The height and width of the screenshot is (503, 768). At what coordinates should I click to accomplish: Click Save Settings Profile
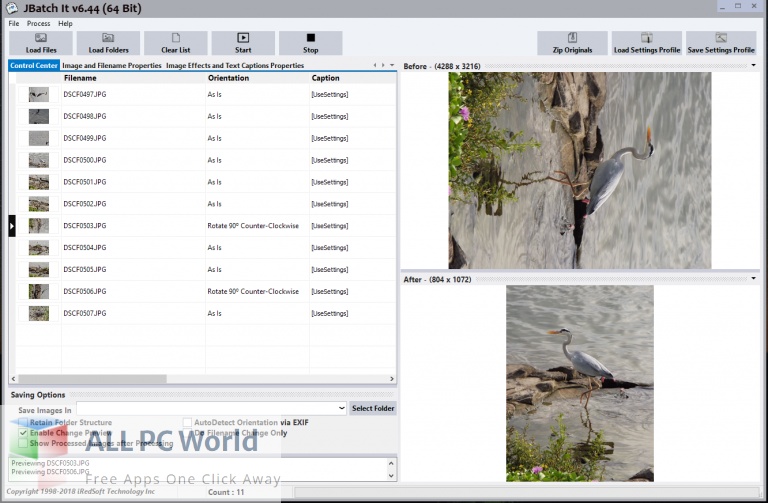tap(721, 43)
